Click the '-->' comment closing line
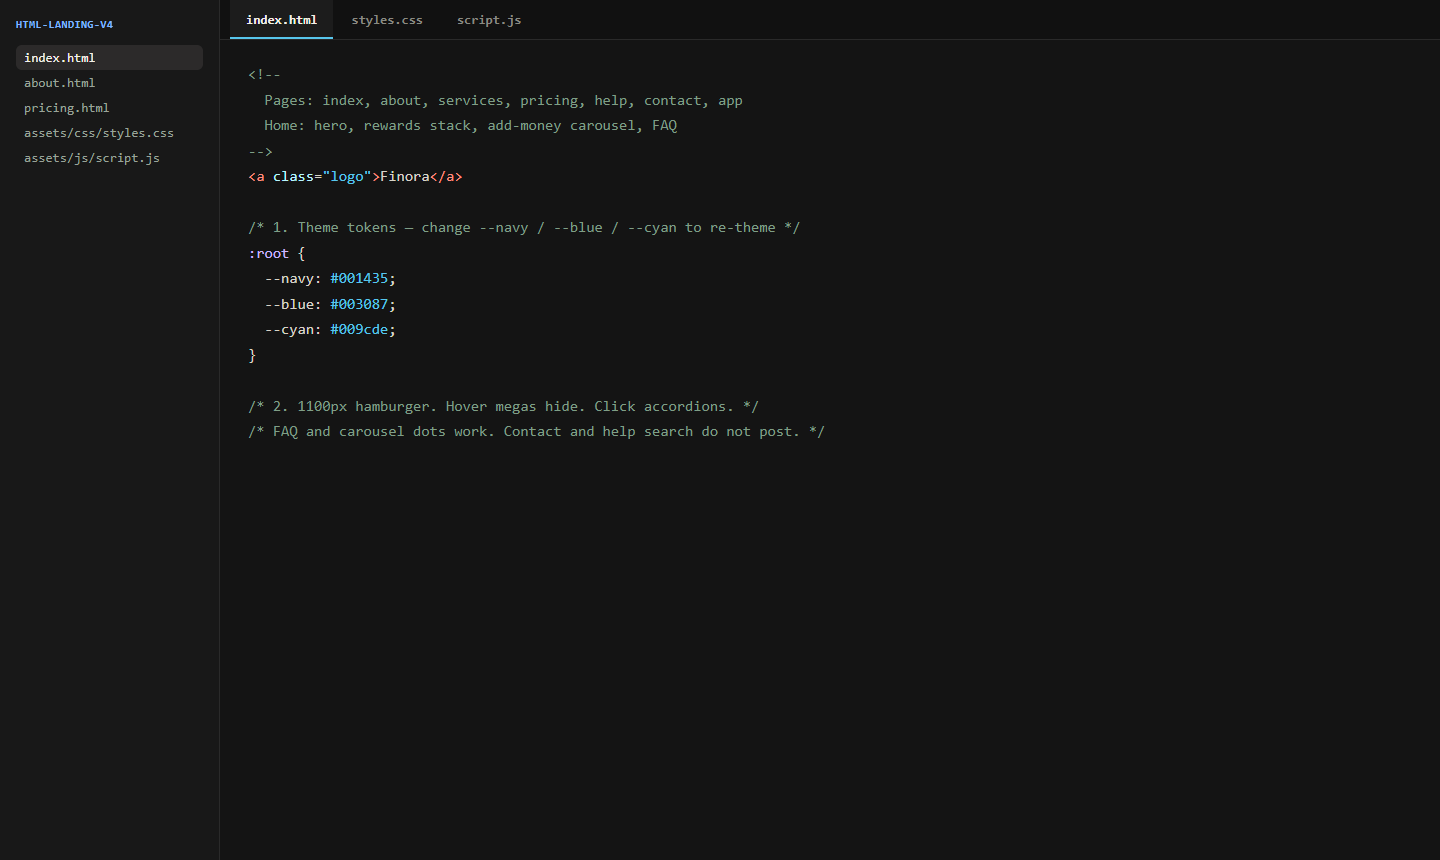The width and height of the screenshot is (1440, 860). (260, 152)
